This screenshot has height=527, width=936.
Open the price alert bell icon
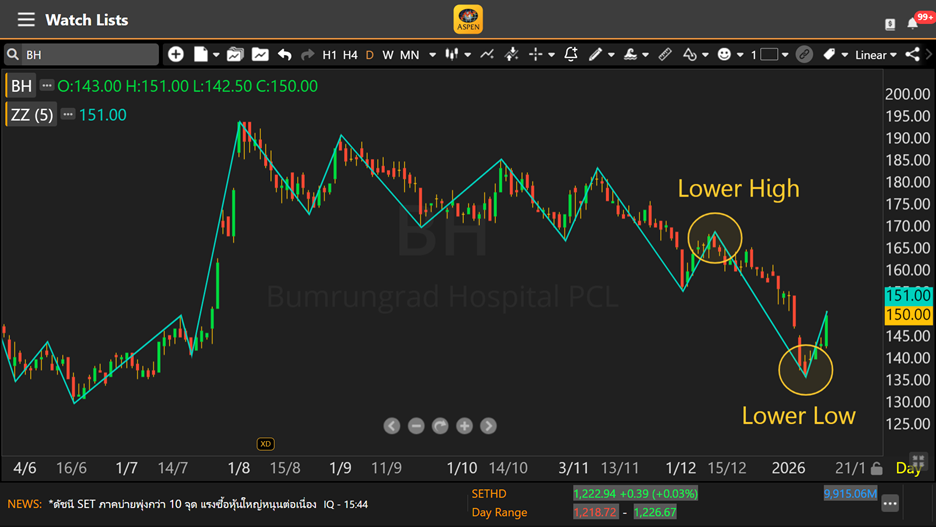[571, 55]
